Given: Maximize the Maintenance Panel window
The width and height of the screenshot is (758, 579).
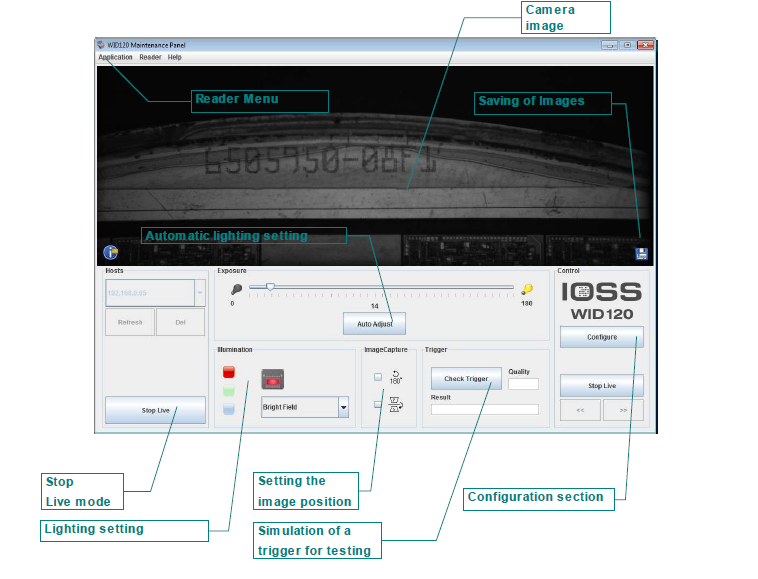Looking at the screenshot, I should tap(627, 45).
